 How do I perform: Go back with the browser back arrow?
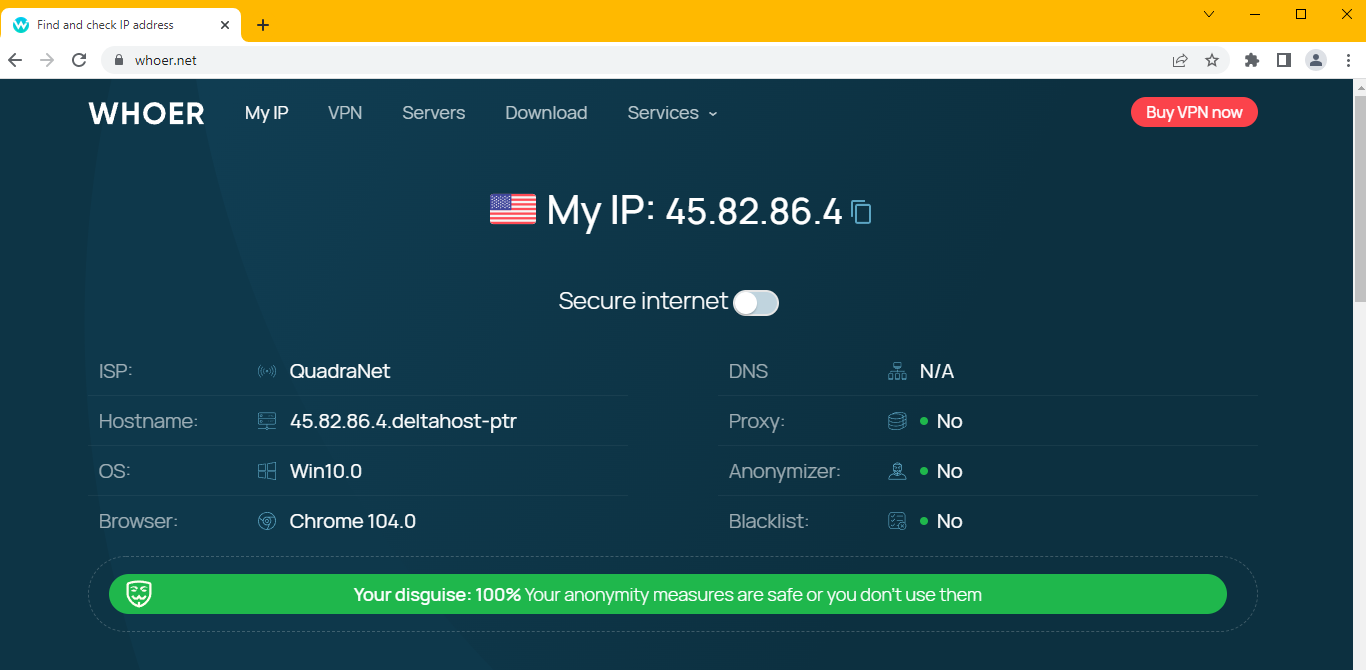pos(15,60)
